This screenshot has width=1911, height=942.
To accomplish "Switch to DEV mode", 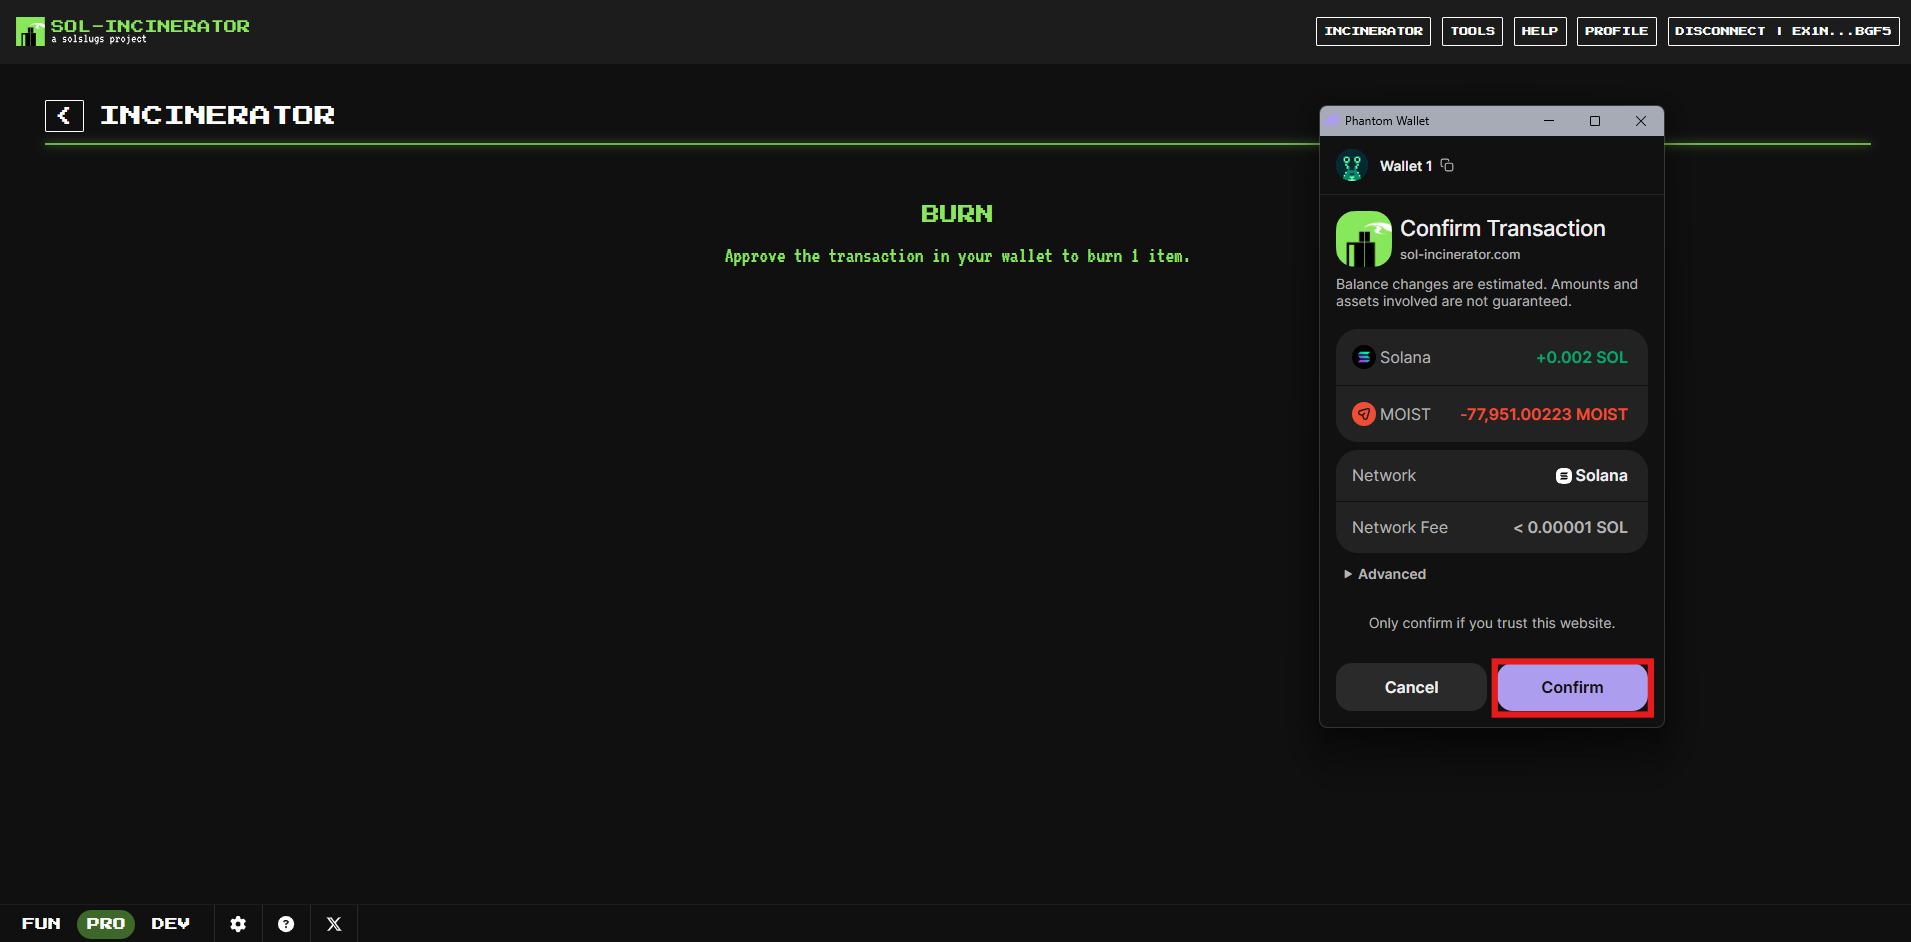I will (170, 924).
